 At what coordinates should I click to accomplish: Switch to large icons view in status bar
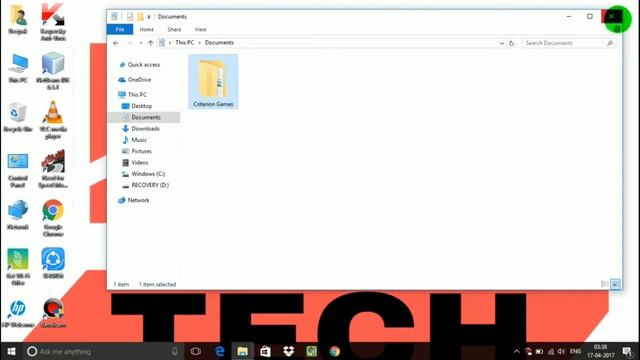click(x=616, y=284)
